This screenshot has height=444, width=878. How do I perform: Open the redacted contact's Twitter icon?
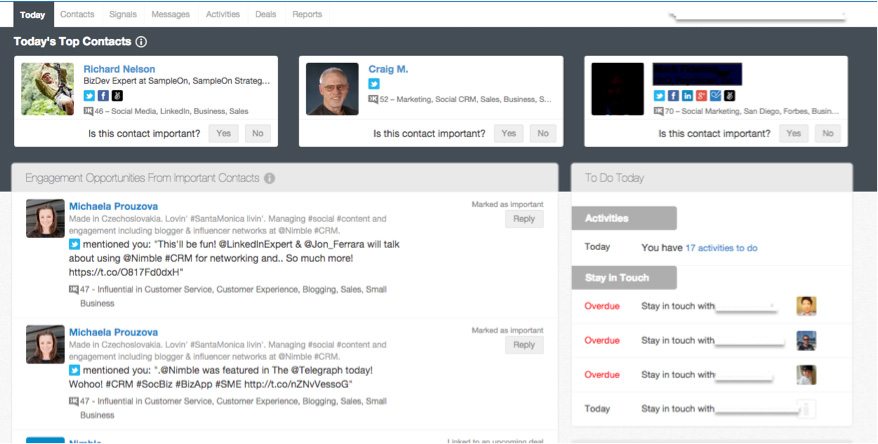tap(660, 96)
